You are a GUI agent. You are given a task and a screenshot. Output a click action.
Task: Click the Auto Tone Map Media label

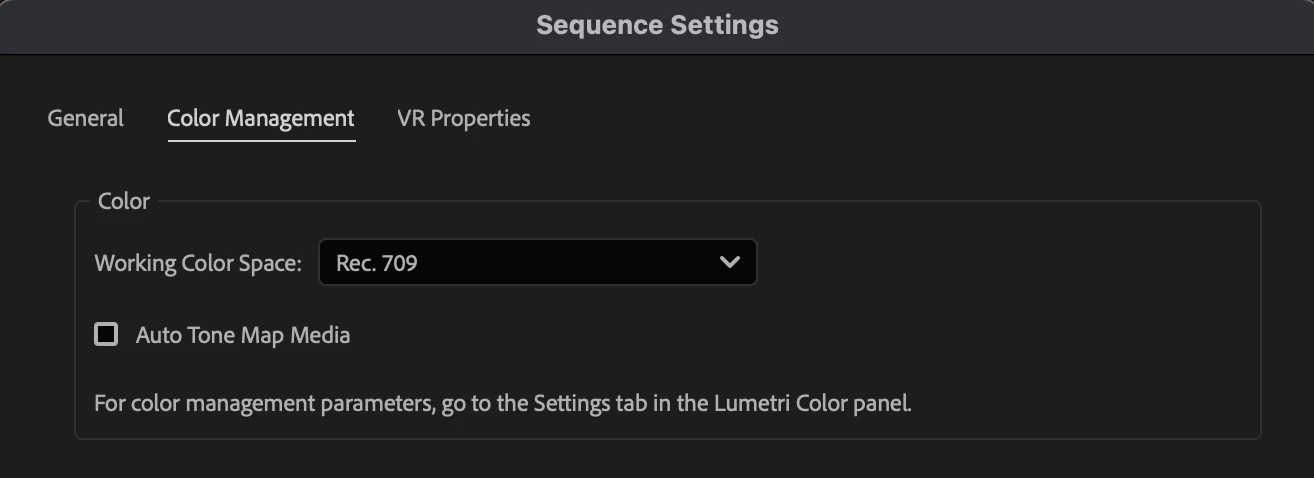[x=243, y=335]
